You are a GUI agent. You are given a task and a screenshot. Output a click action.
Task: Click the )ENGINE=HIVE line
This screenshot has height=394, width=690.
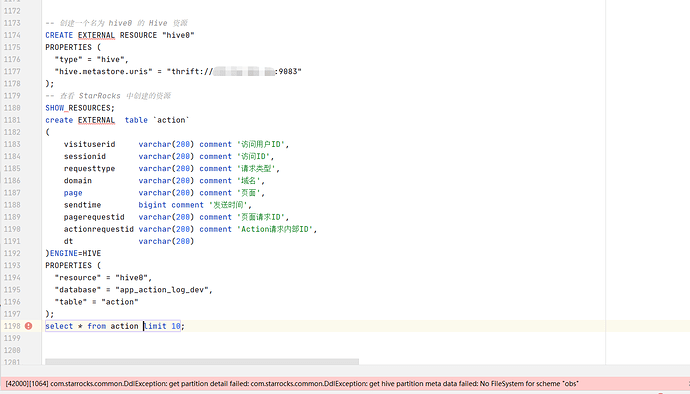[x=73, y=254]
